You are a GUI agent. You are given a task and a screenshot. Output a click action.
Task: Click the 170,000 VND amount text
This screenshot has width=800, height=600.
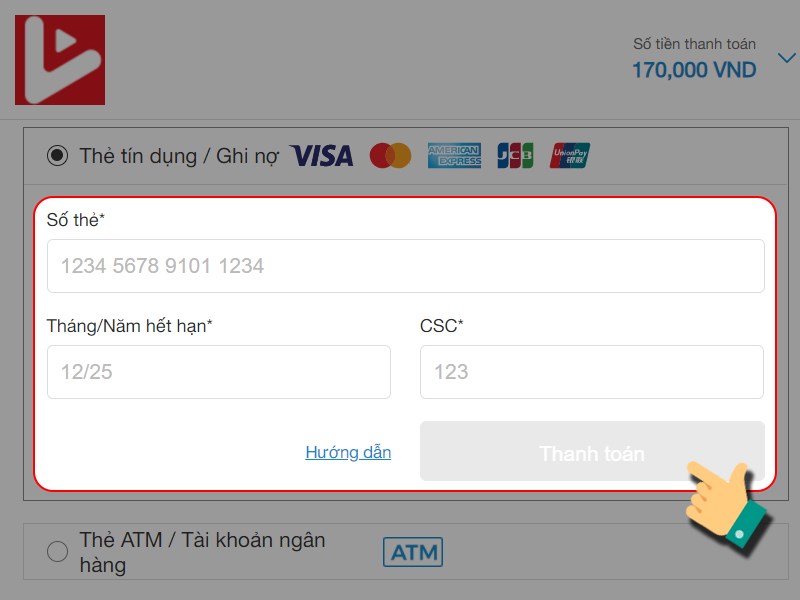point(694,70)
